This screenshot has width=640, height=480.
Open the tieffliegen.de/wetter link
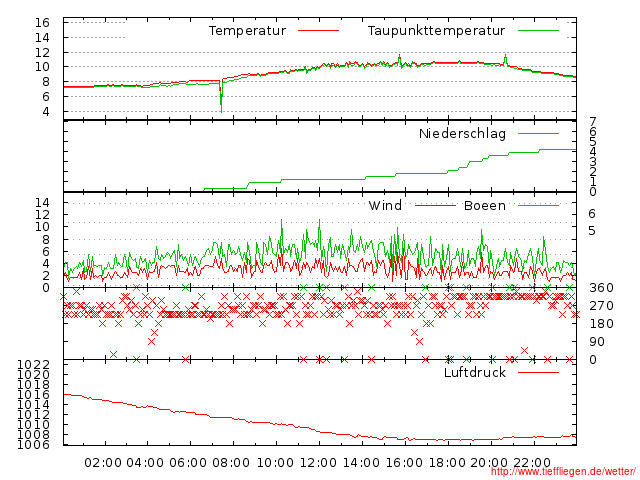coord(563,471)
